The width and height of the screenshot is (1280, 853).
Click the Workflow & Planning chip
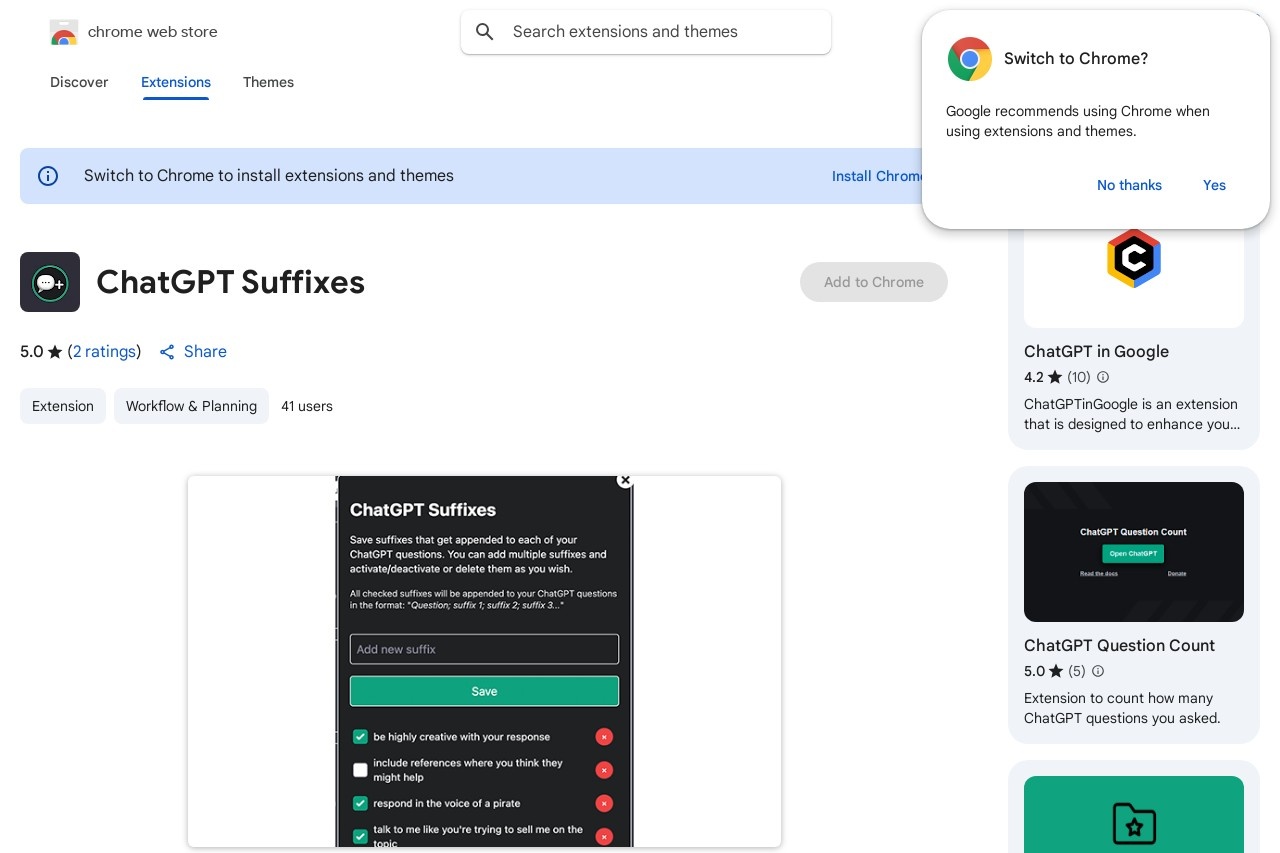[x=191, y=406]
